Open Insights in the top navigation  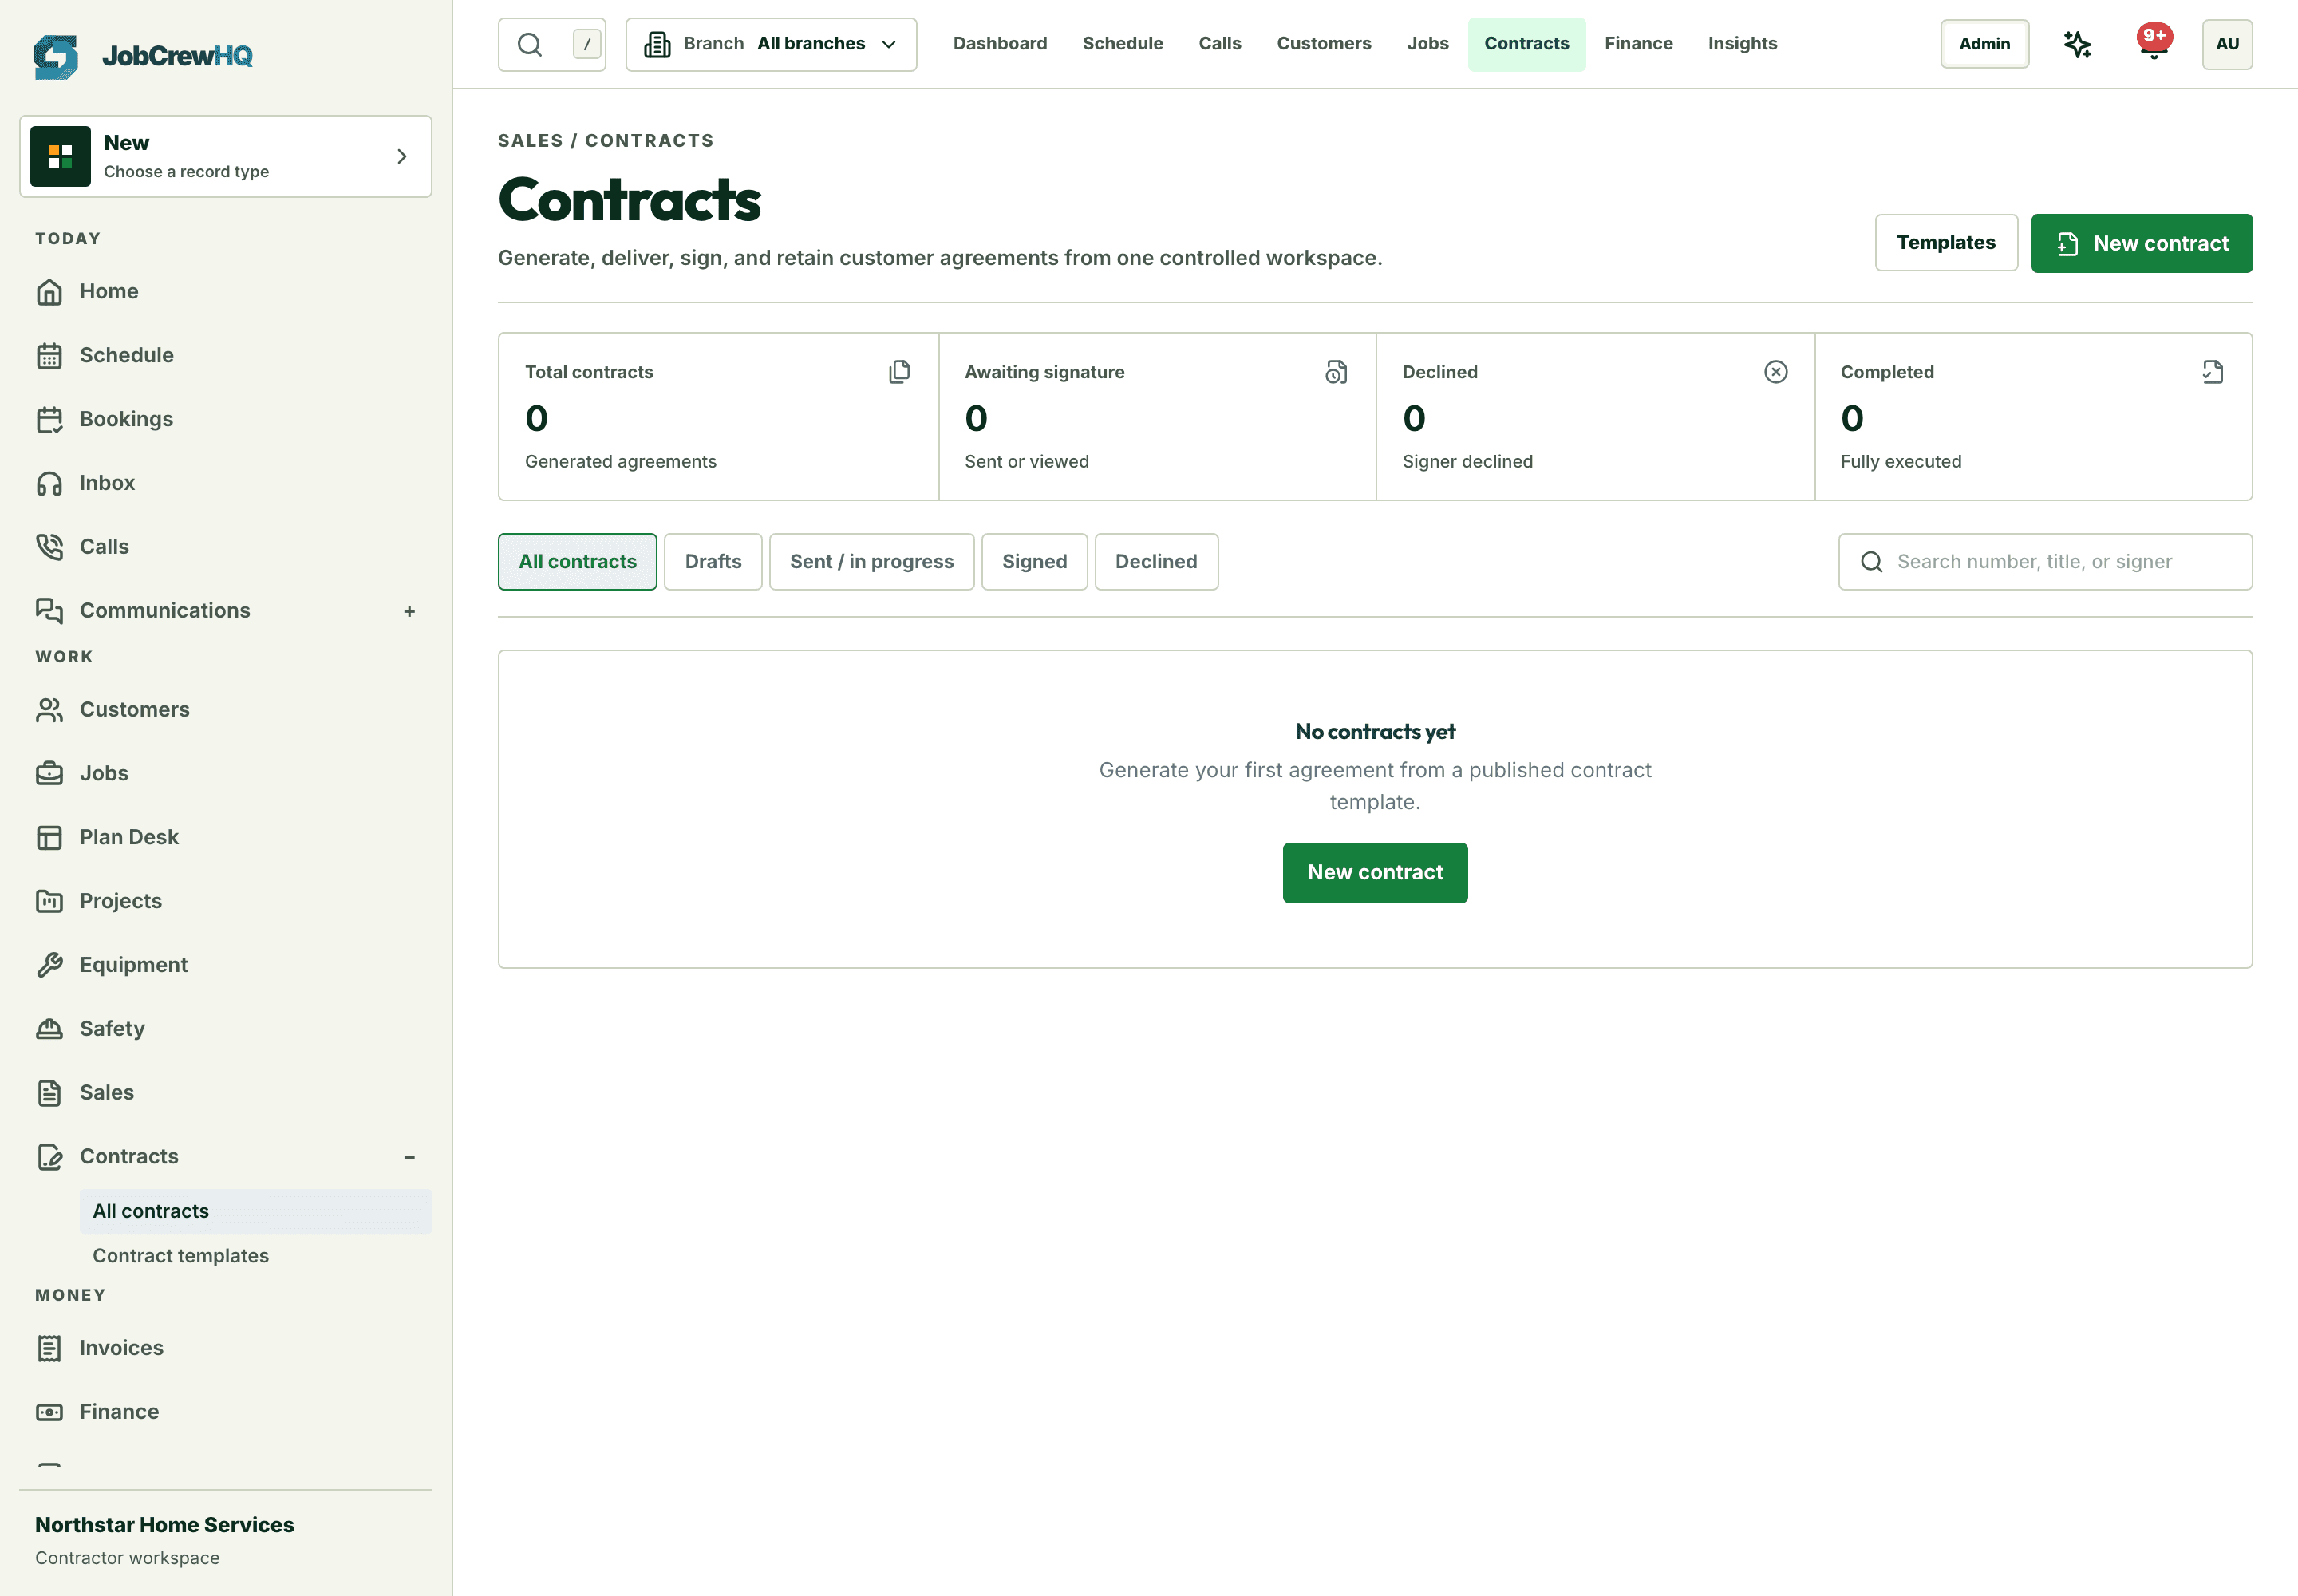click(1742, 44)
